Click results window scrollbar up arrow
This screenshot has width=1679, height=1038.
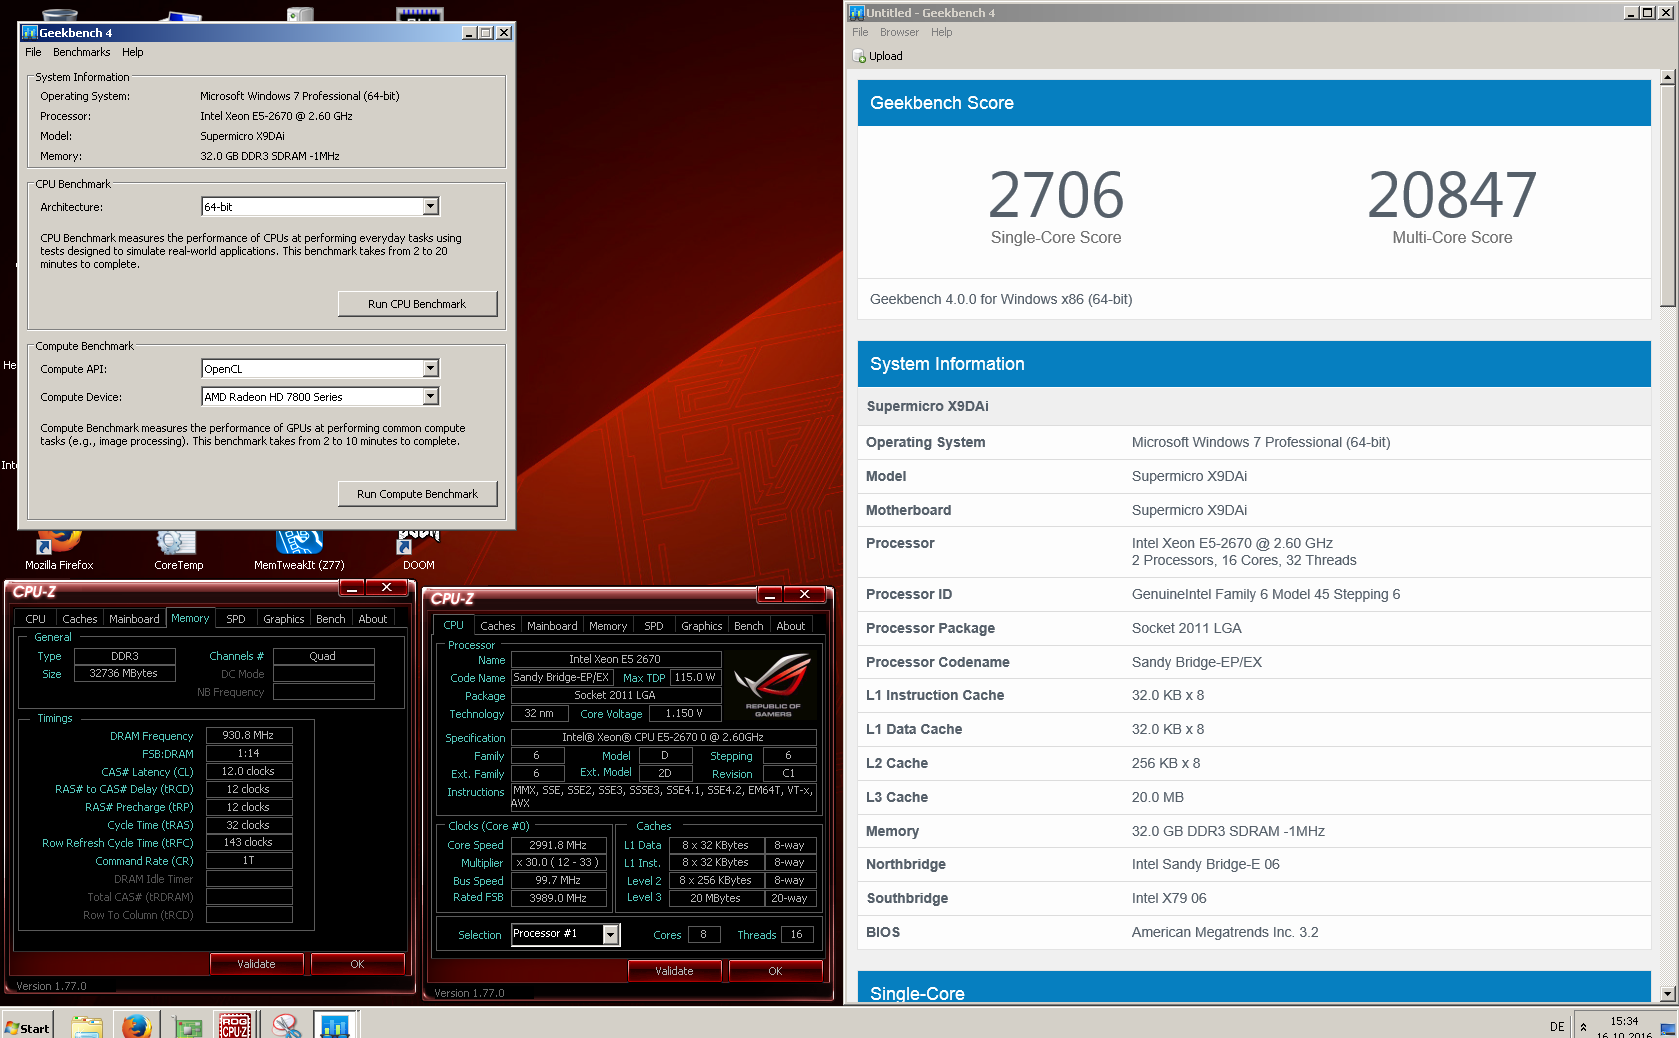[x=1667, y=77]
